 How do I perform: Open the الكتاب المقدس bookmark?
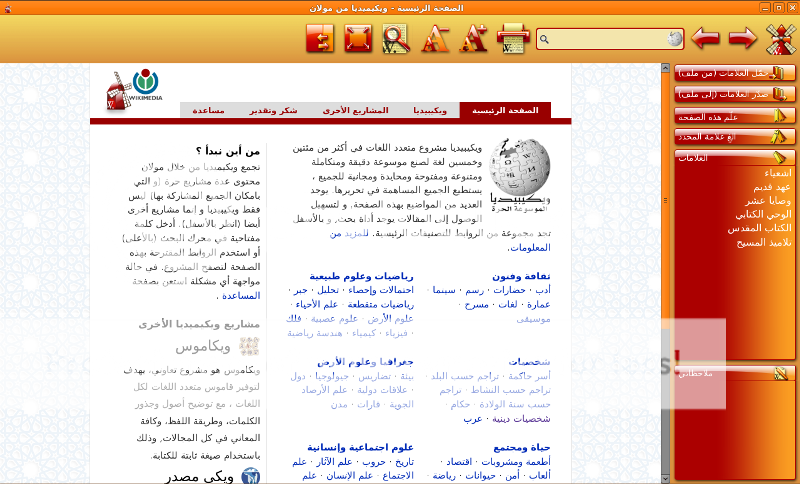(x=760, y=228)
